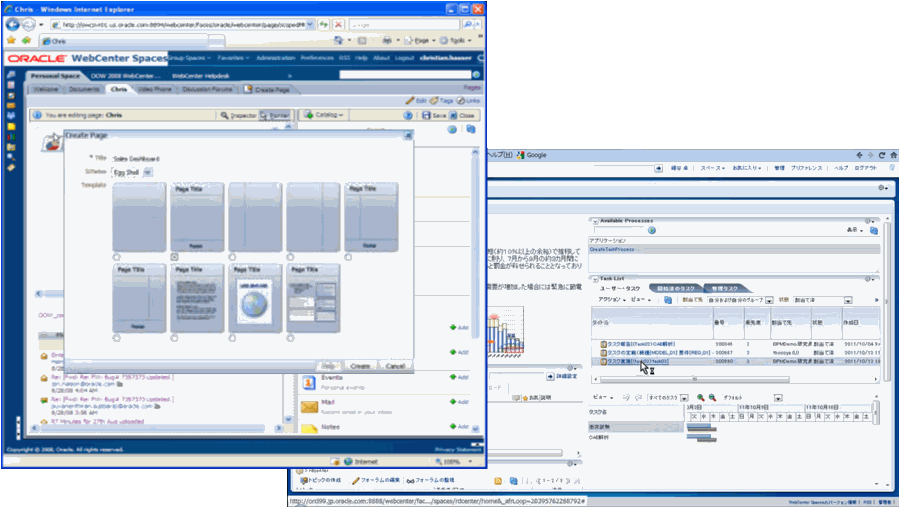Click the Tags icon
The width and height of the screenshot is (900, 508).
point(435,101)
